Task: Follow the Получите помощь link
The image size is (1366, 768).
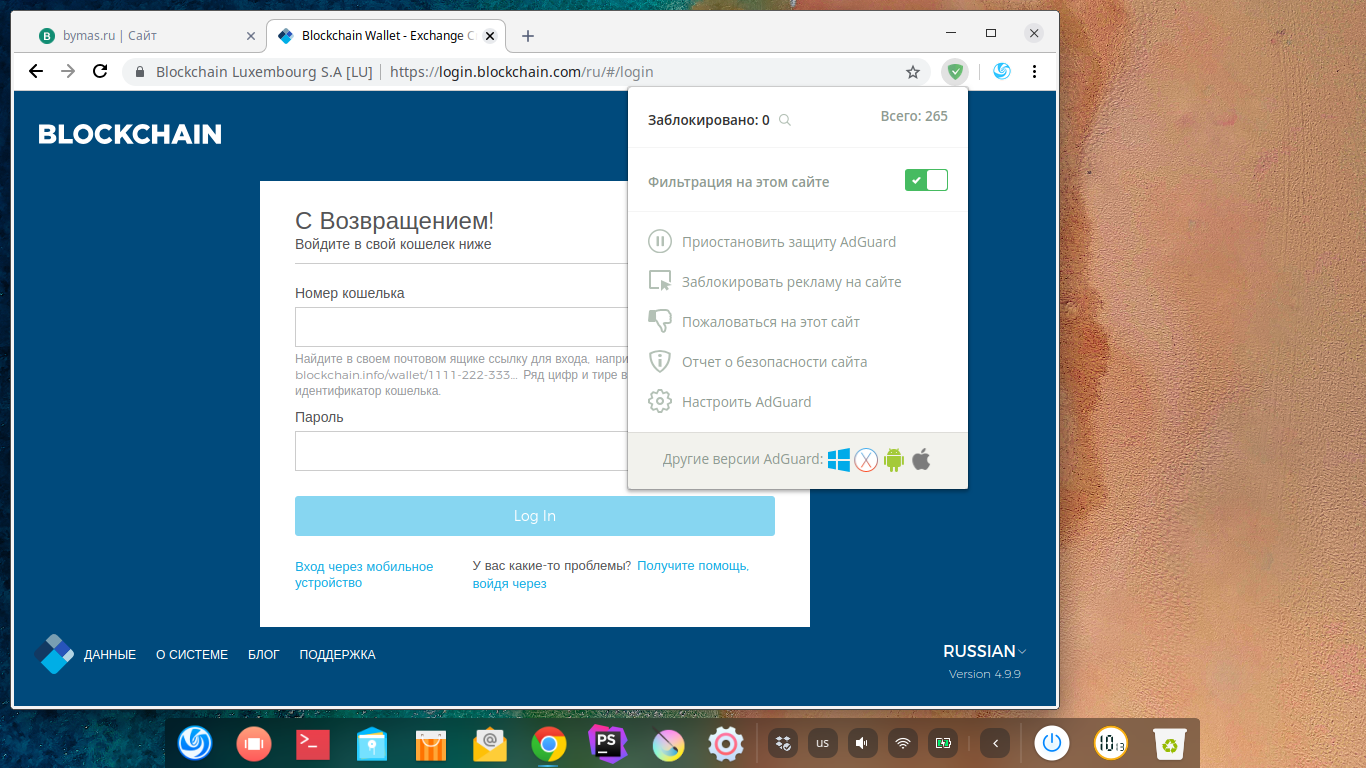Action: point(693,566)
